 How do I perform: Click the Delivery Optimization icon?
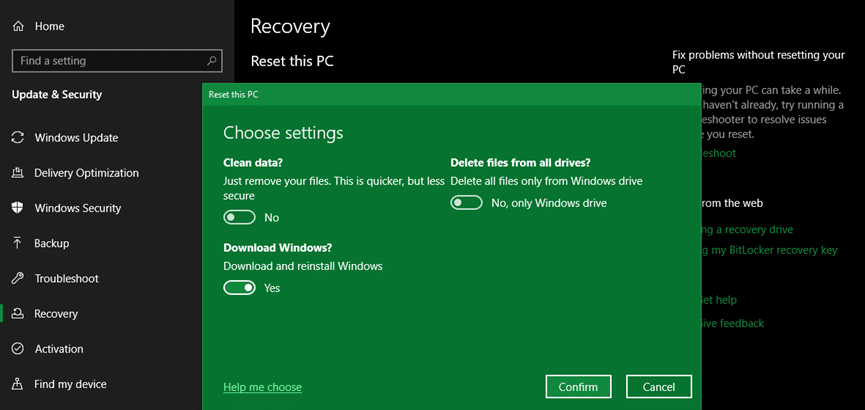pos(18,173)
